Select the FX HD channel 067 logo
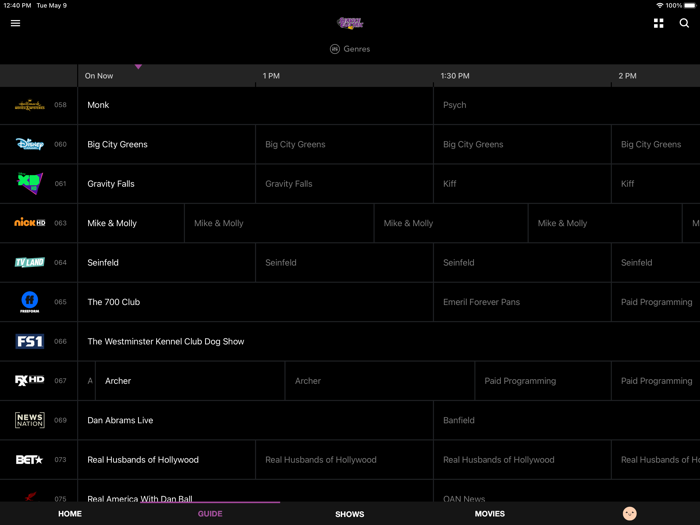The height and width of the screenshot is (525, 700). [x=29, y=380]
